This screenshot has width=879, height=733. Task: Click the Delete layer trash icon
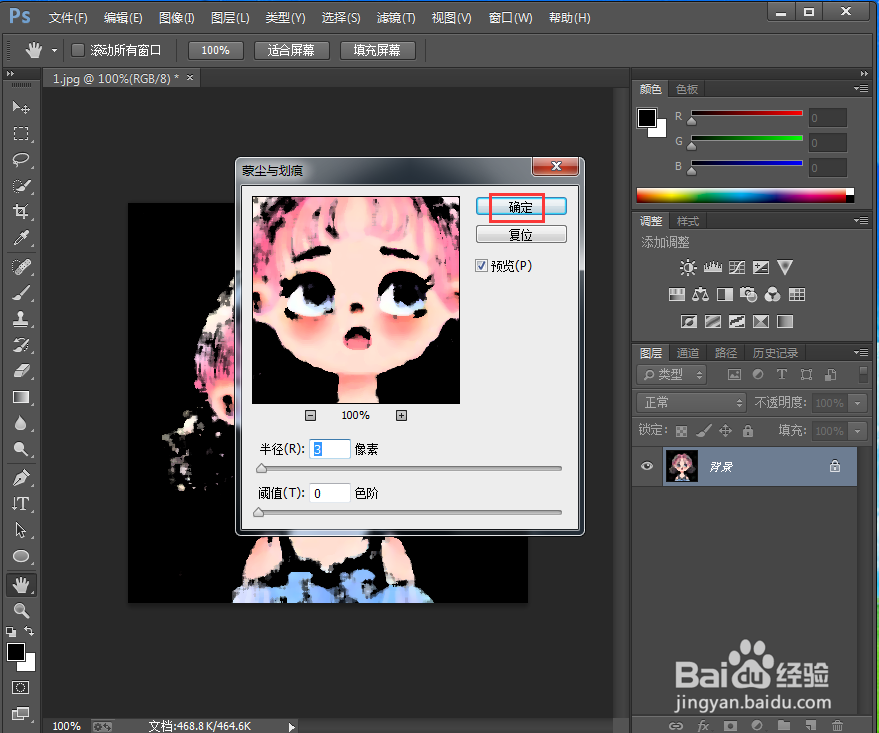click(x=837, y=726)
